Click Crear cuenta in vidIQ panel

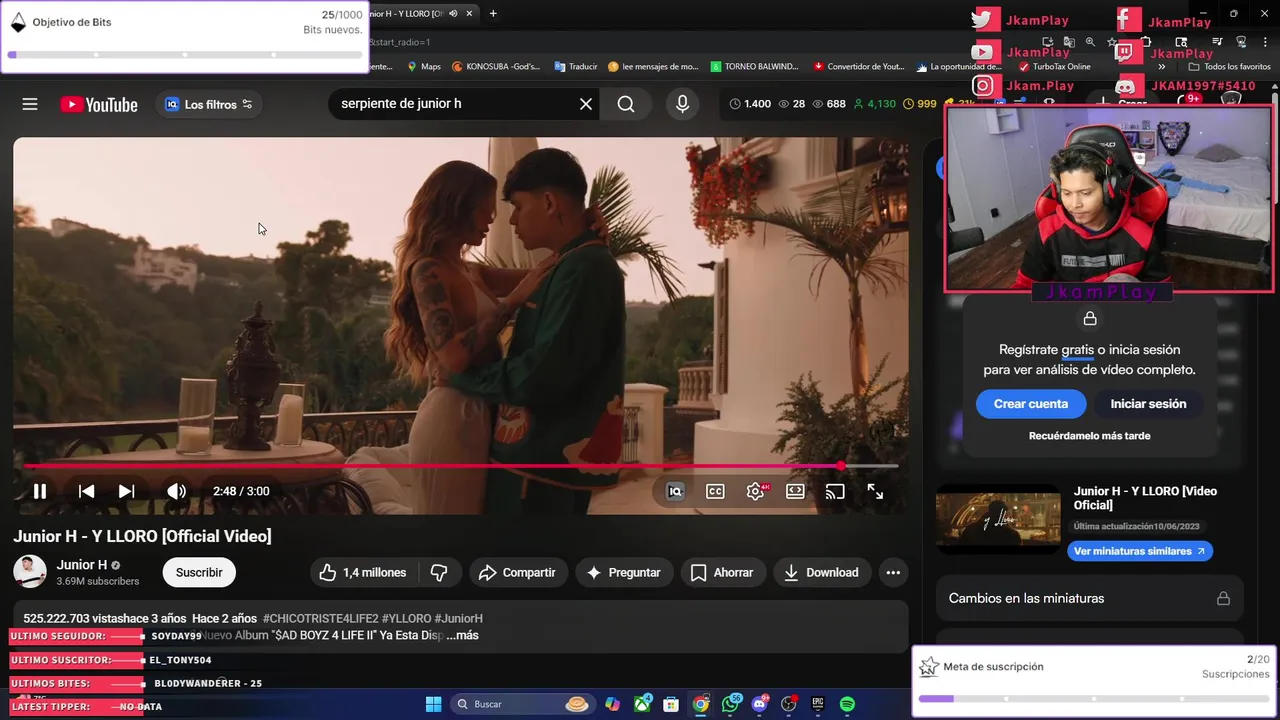coord(1031,404)
